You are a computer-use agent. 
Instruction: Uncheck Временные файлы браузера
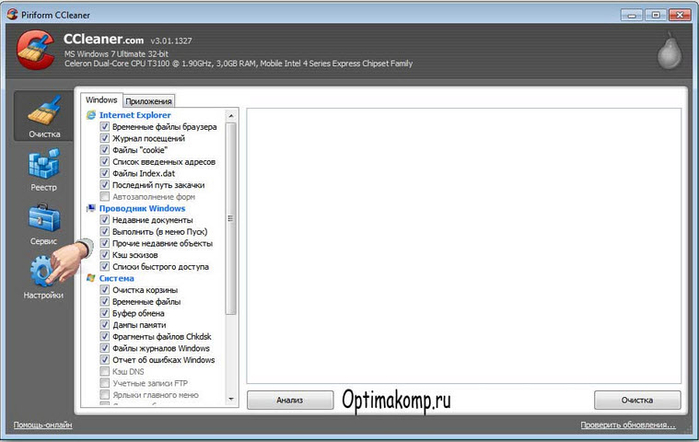(104, 127)
